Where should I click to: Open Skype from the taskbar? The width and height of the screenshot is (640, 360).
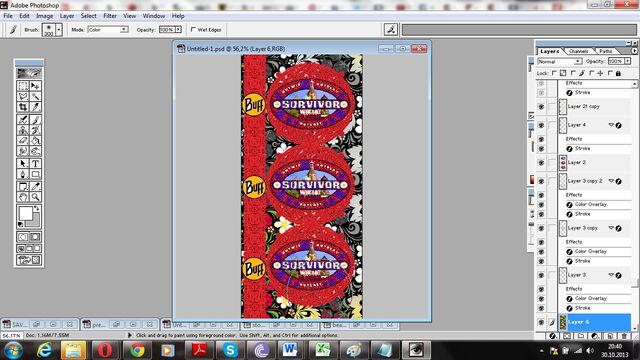[230, 350]
